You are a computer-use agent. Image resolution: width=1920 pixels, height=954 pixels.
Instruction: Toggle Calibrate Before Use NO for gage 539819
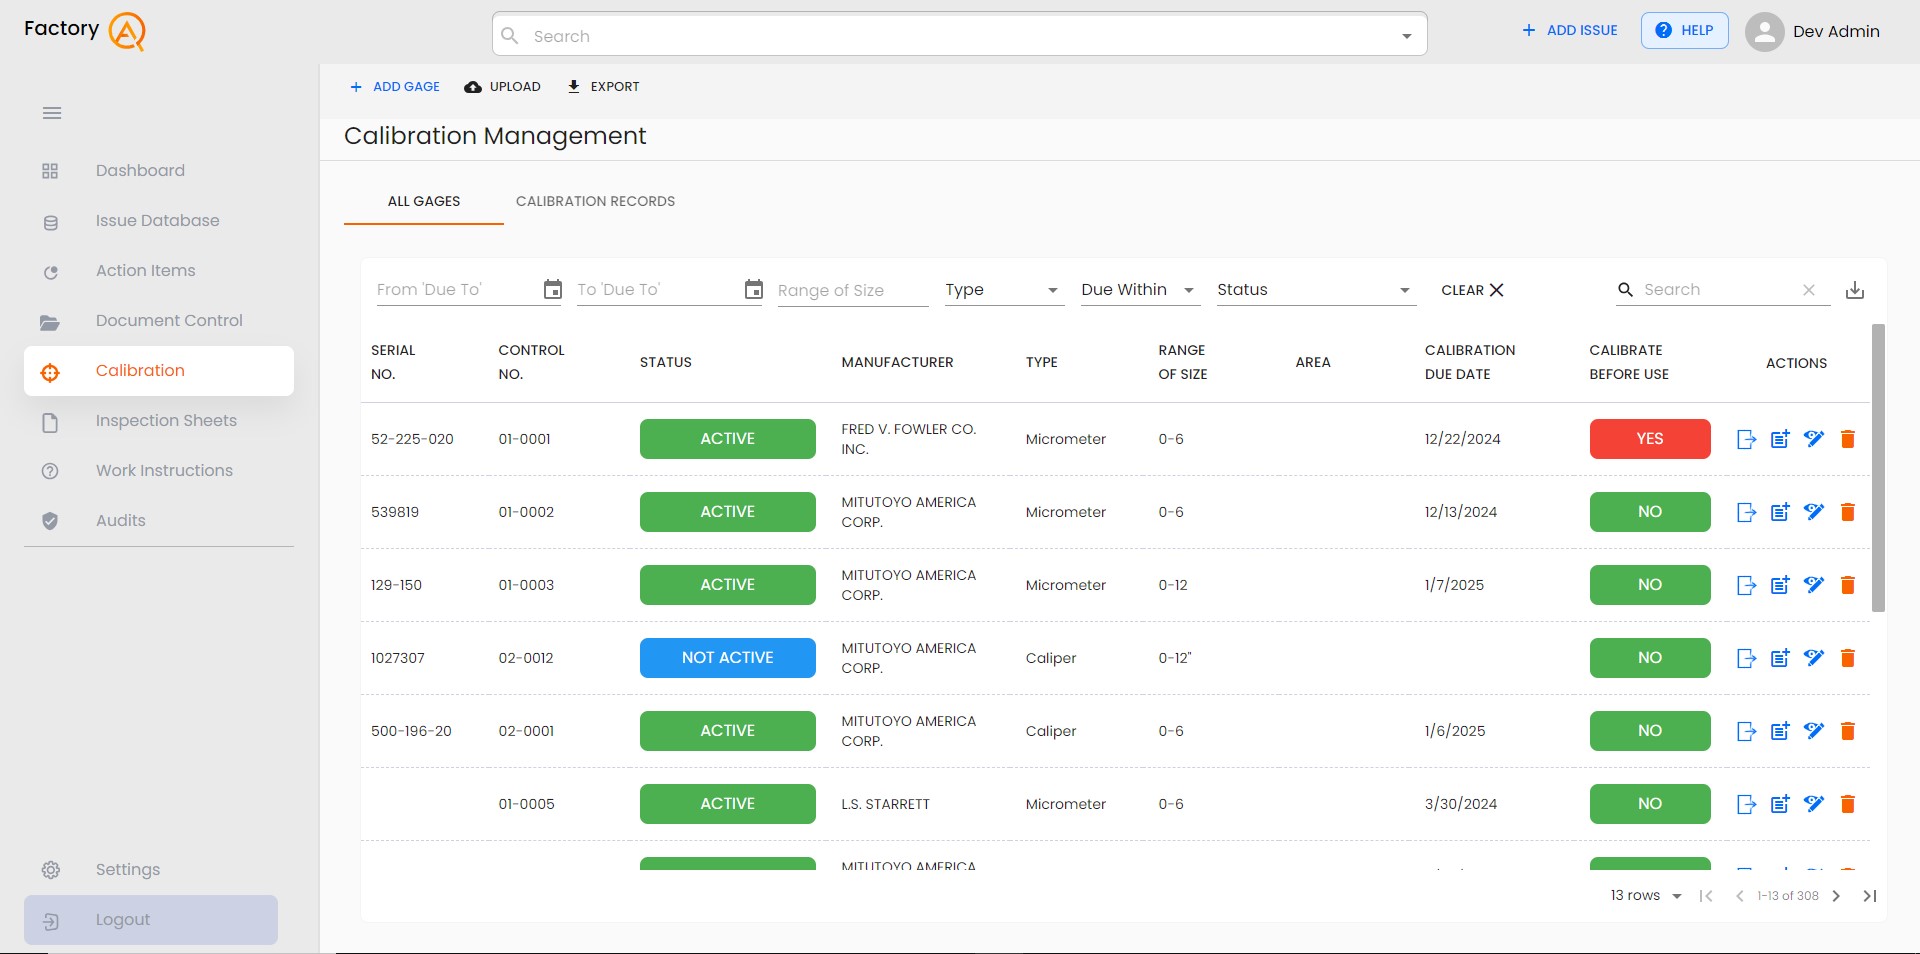1649,512
